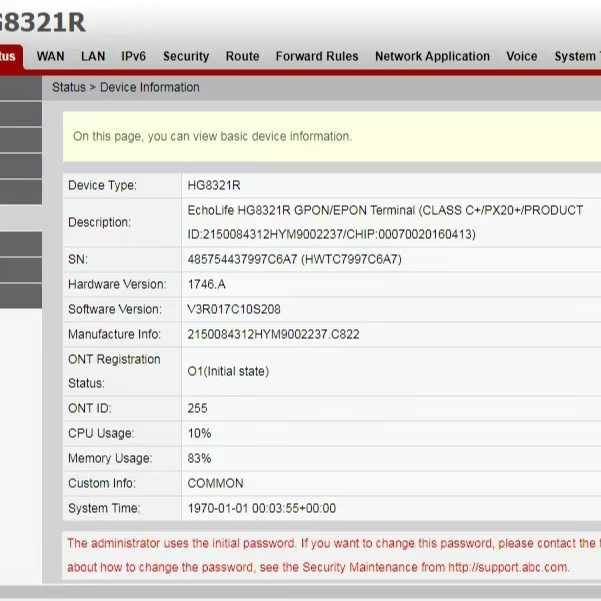
Task: Open the Route tab
Action: 242,57
